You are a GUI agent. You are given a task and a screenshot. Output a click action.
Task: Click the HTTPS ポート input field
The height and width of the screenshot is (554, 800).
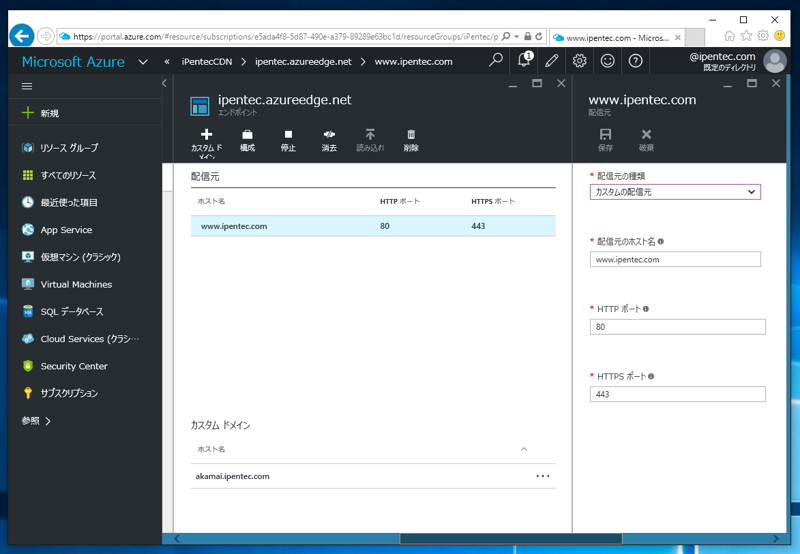(678, 394)
